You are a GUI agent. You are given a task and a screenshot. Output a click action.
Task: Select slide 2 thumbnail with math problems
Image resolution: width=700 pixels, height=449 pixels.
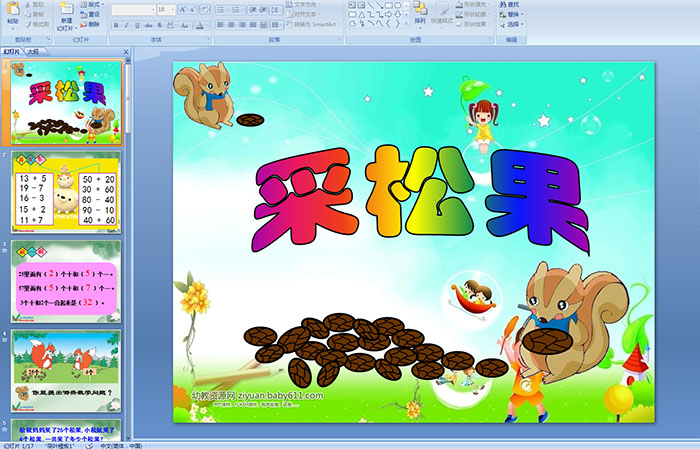click(x=66, y=192)
